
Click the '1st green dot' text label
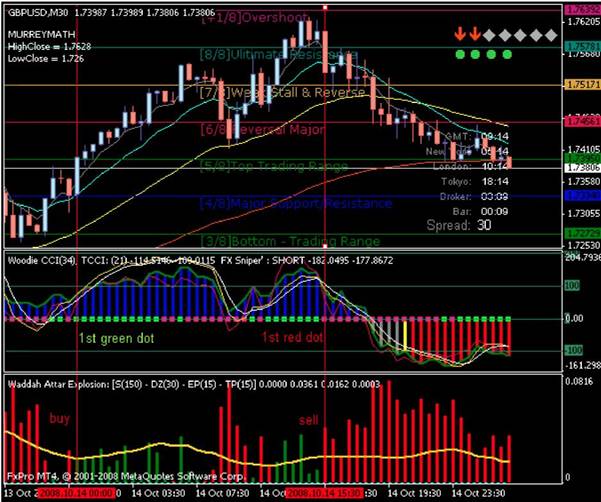(x=116, y=338)
